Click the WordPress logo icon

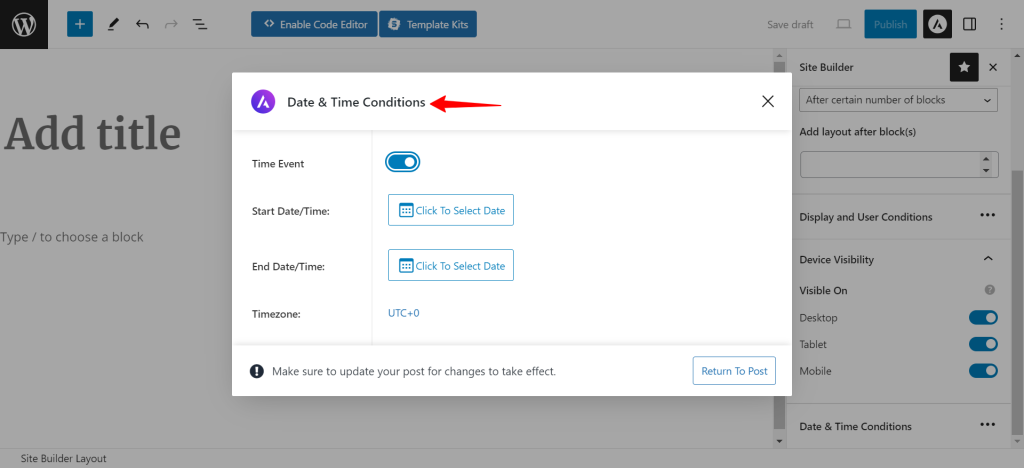pyautogui.click(x=24, y=24)
